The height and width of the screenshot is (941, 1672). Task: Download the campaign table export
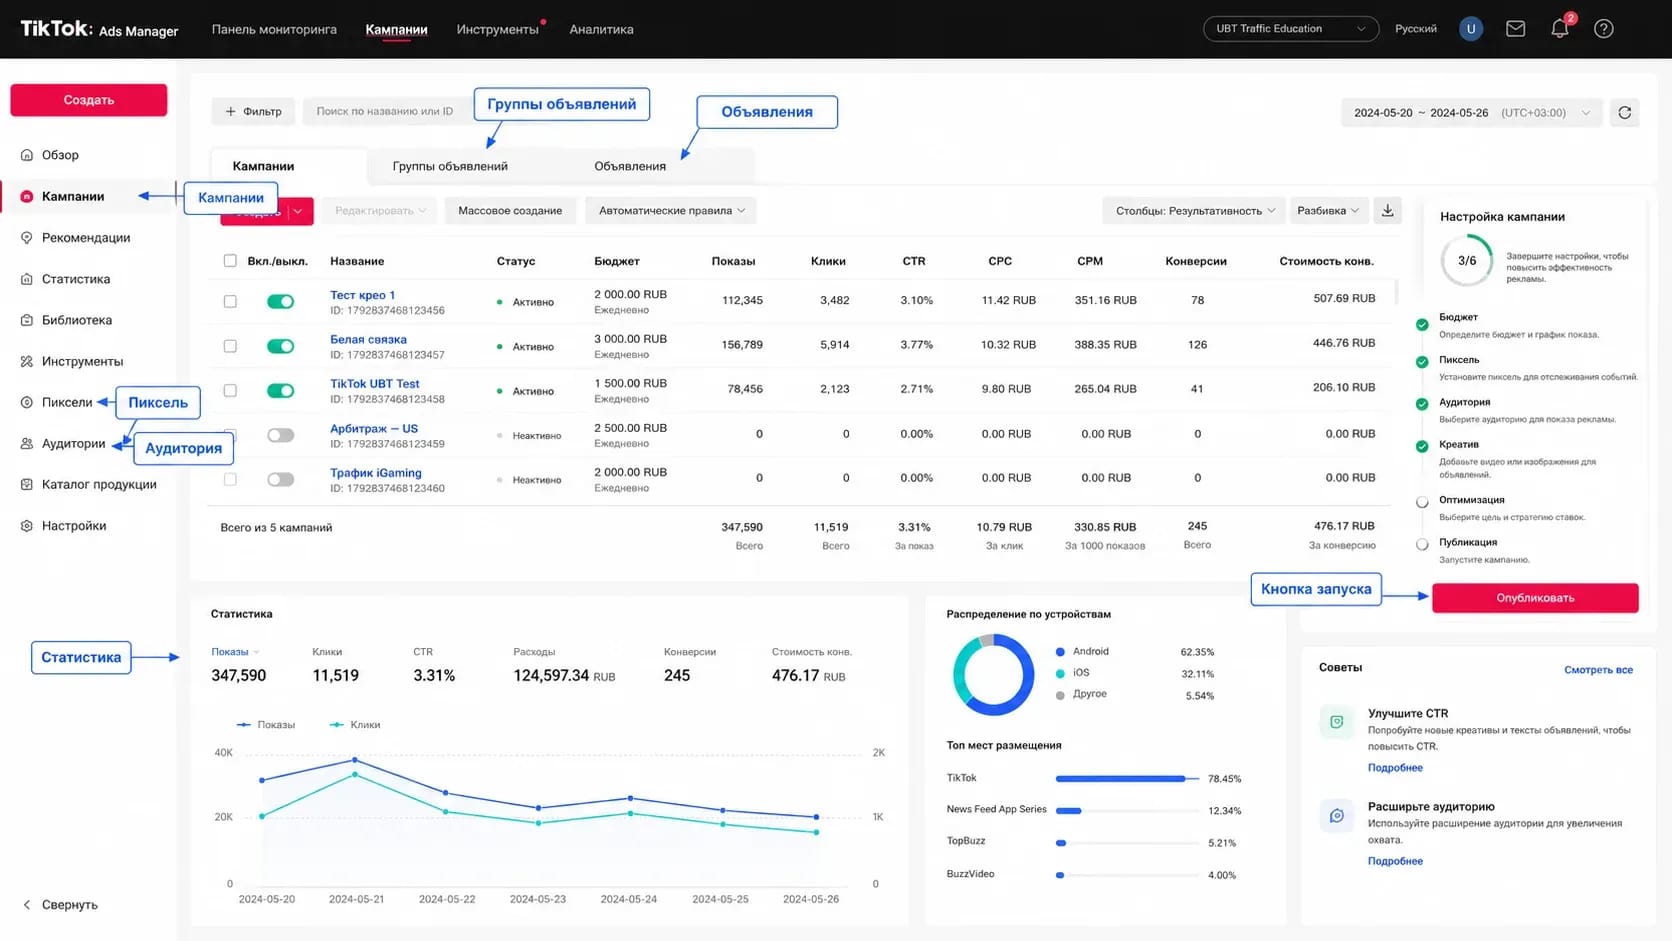[x=1387, y=210]
